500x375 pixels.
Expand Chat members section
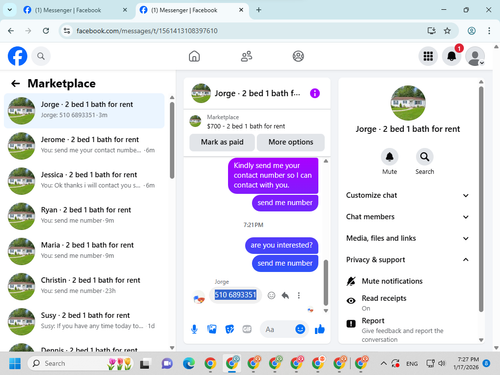click(408, 217)
